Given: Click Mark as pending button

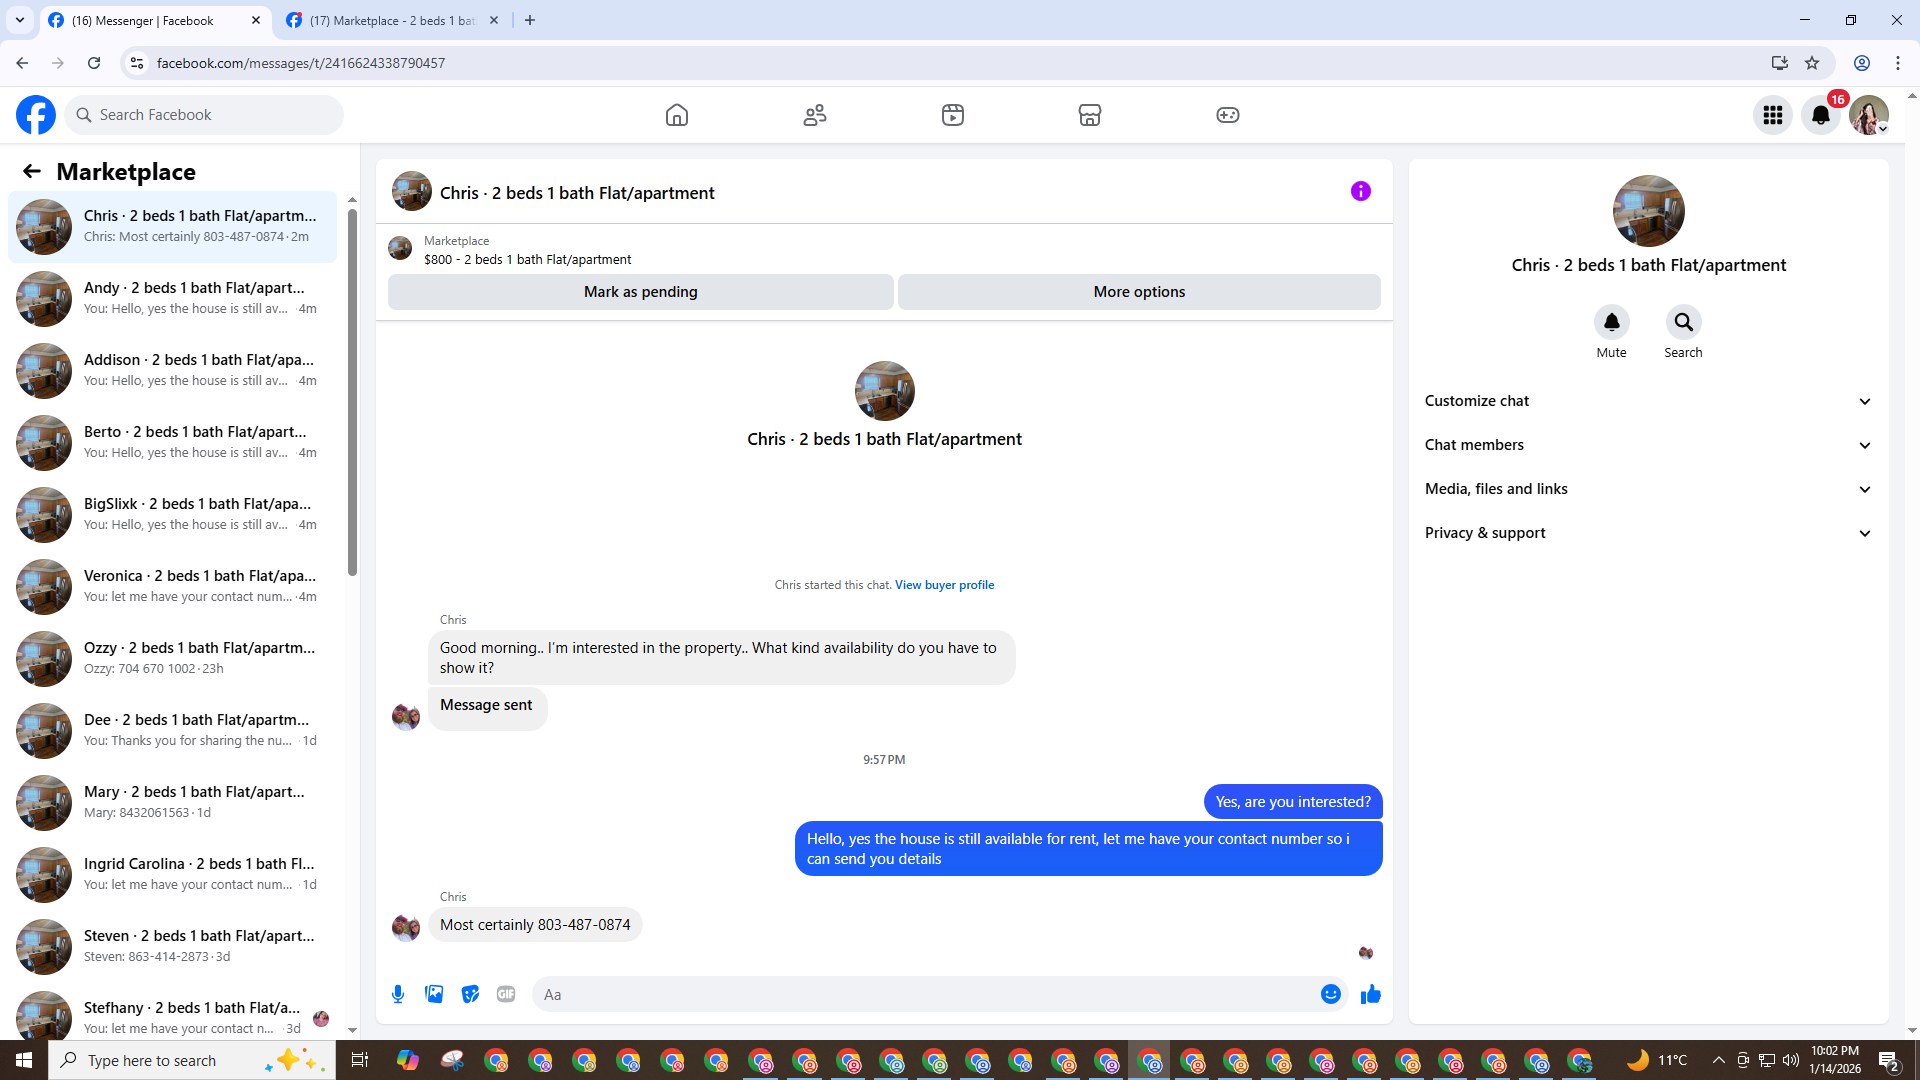Looking at the screenshot, I should point(640,292).
